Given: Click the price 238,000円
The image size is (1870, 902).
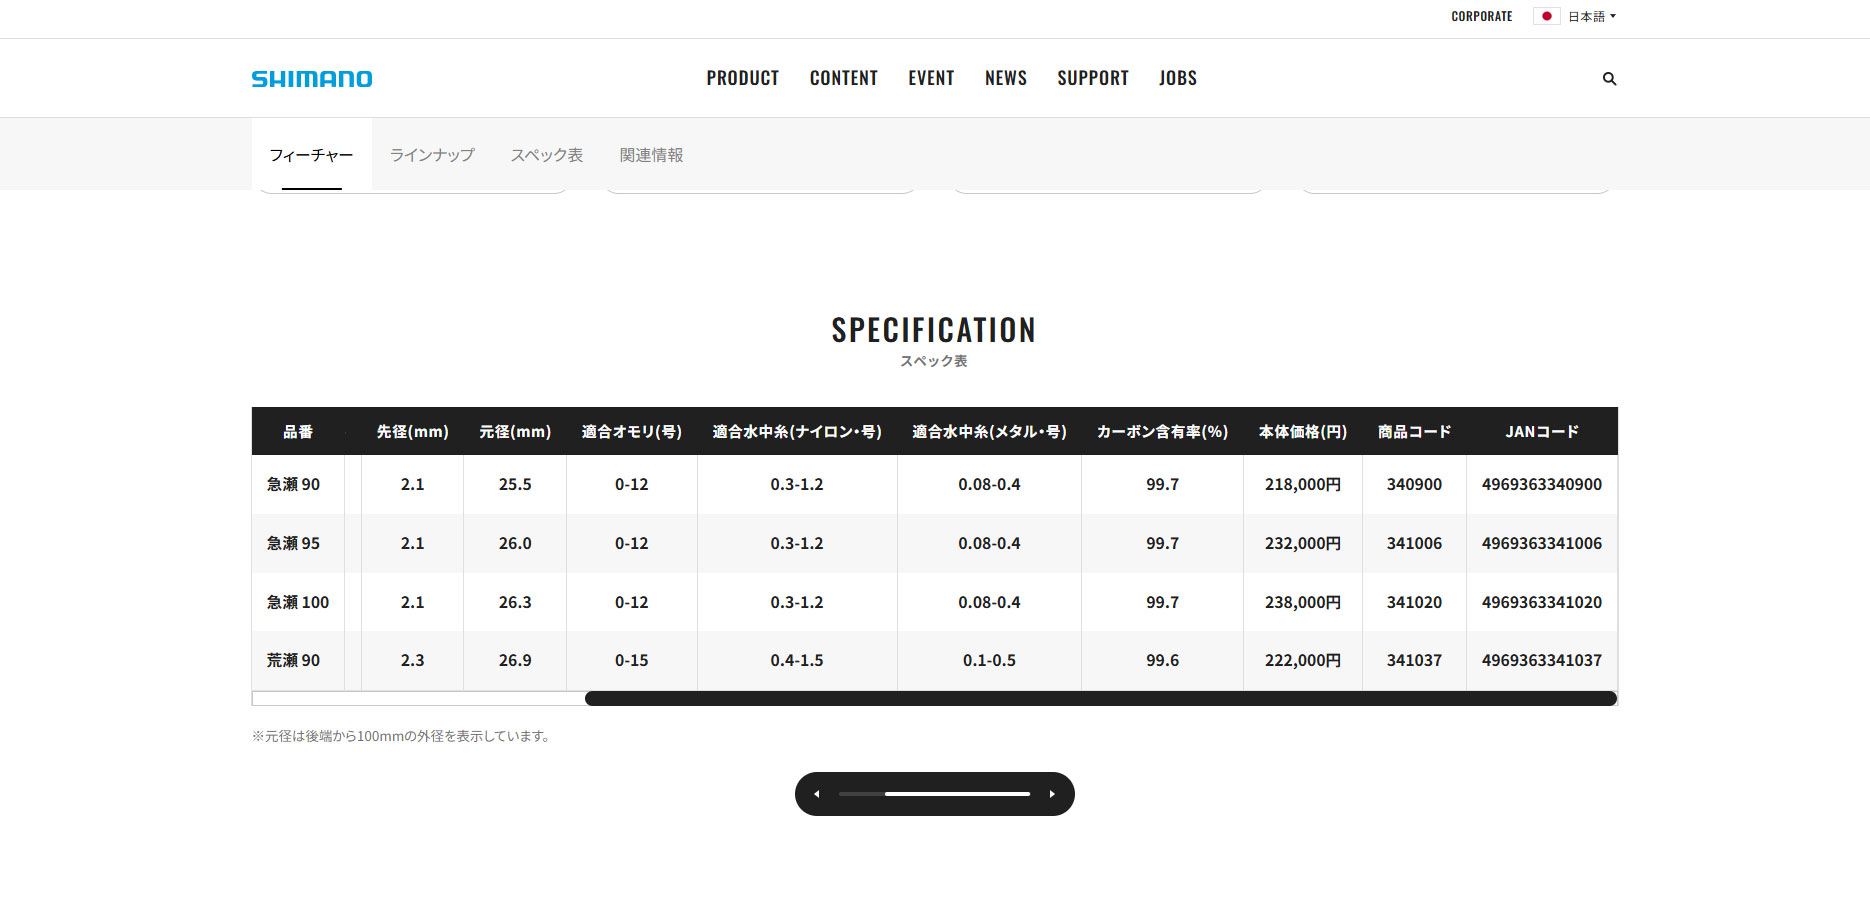Looking at the screenshot, I should coord(1303,602).
